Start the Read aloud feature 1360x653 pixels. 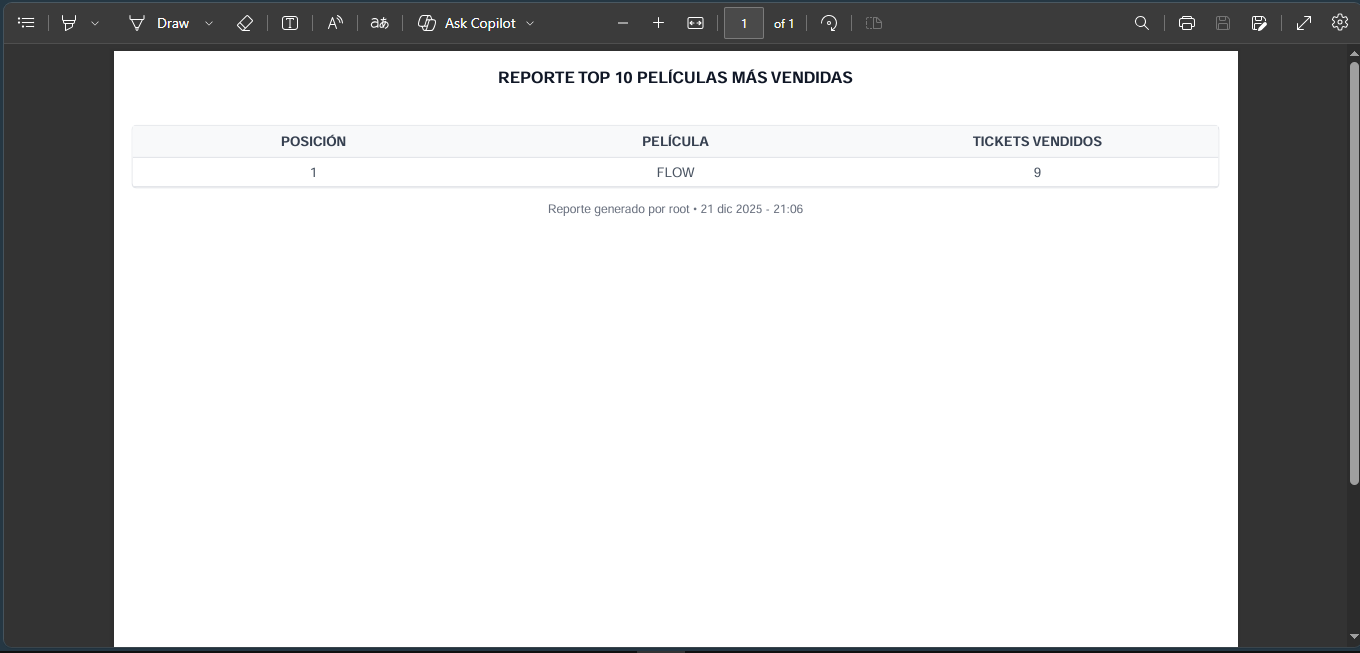(x=335, y=23)
